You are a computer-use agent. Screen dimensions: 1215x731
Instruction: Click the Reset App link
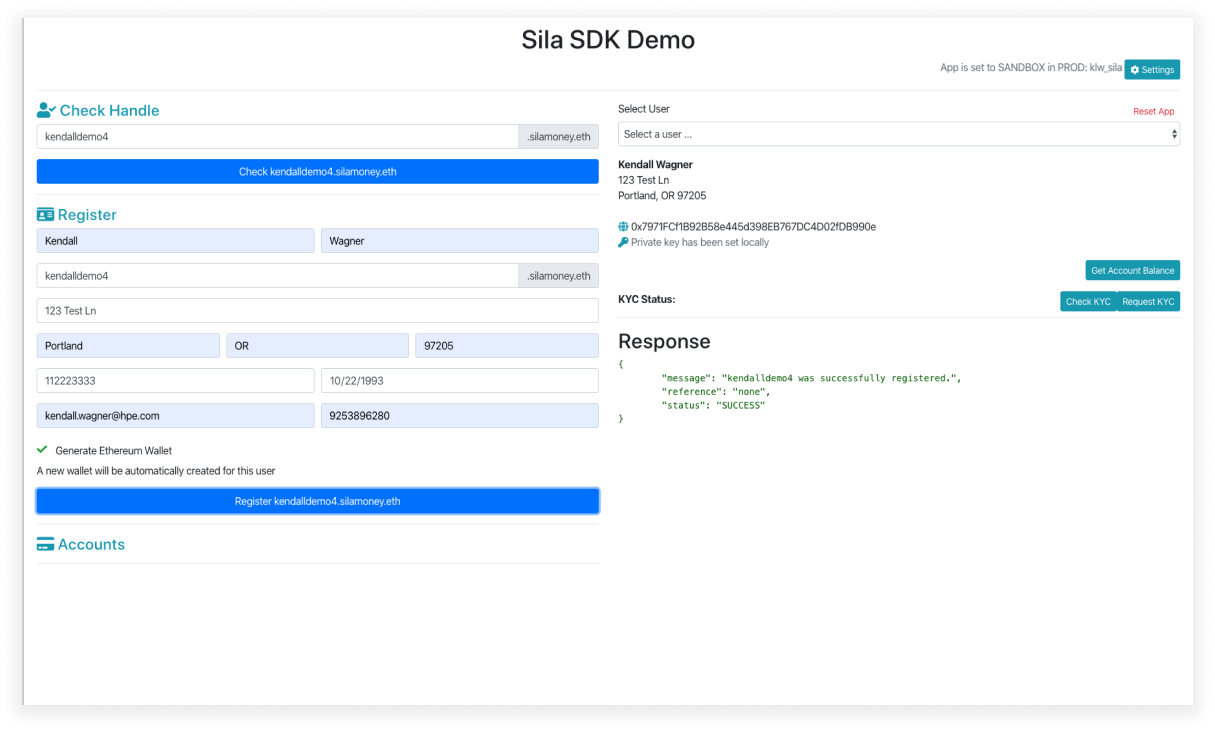[x=1153, y=112]
